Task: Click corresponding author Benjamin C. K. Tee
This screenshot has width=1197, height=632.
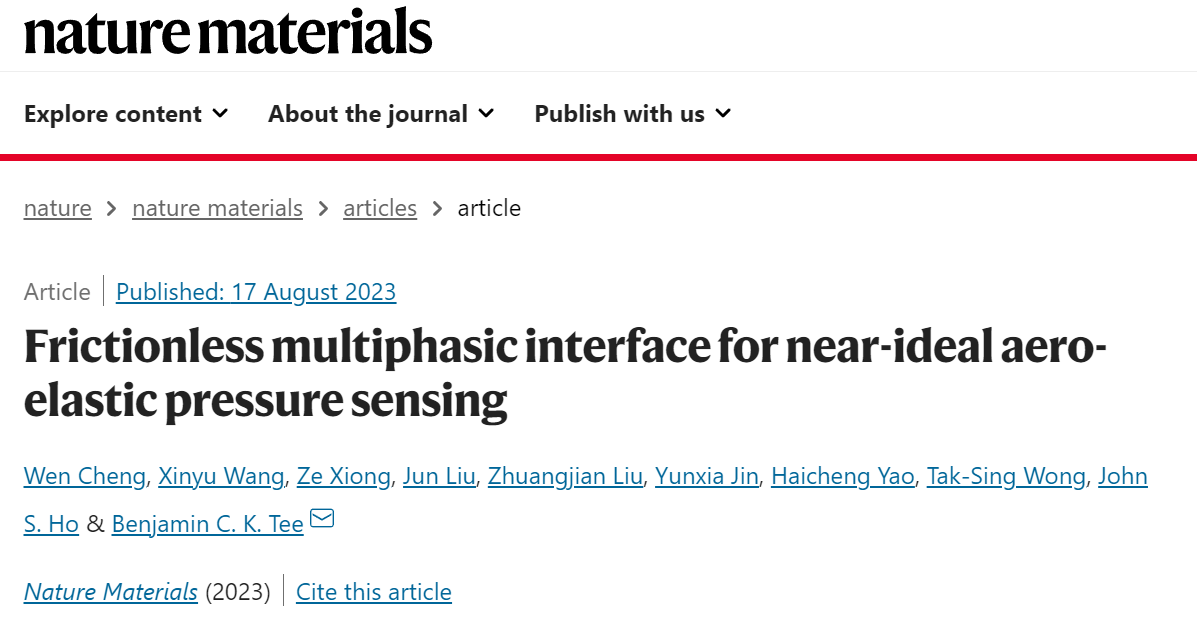Action: pyautogui.click(x=208, y=524)
